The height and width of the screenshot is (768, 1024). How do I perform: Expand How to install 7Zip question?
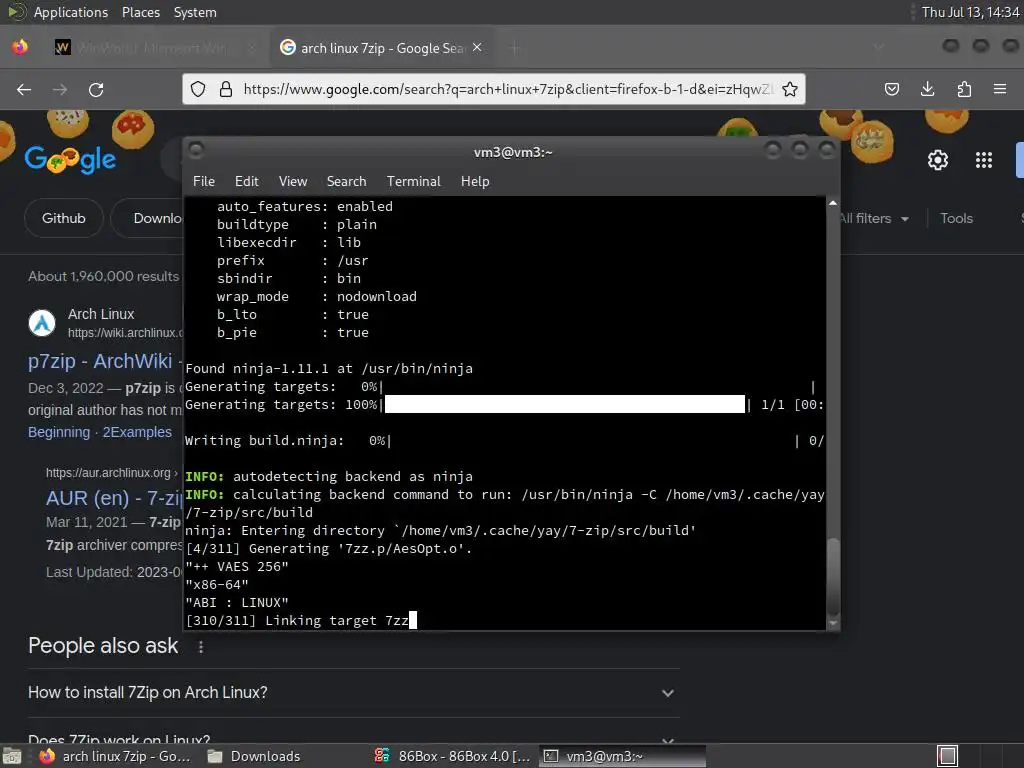point(353,693)
